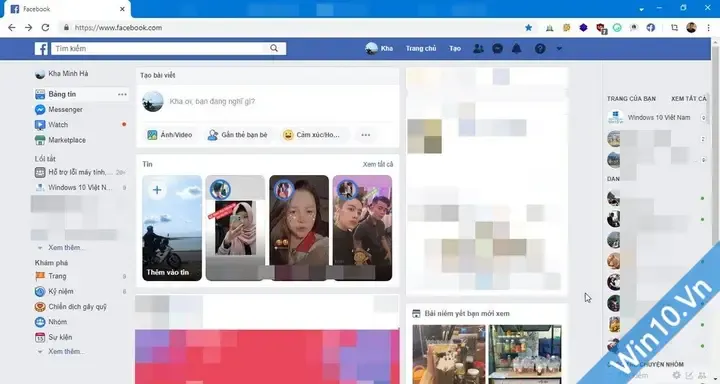Image resolution: width=720 pixels, height=384 pixels.
Task: Click Thêm vào tin story card
Action: [172, 228]
